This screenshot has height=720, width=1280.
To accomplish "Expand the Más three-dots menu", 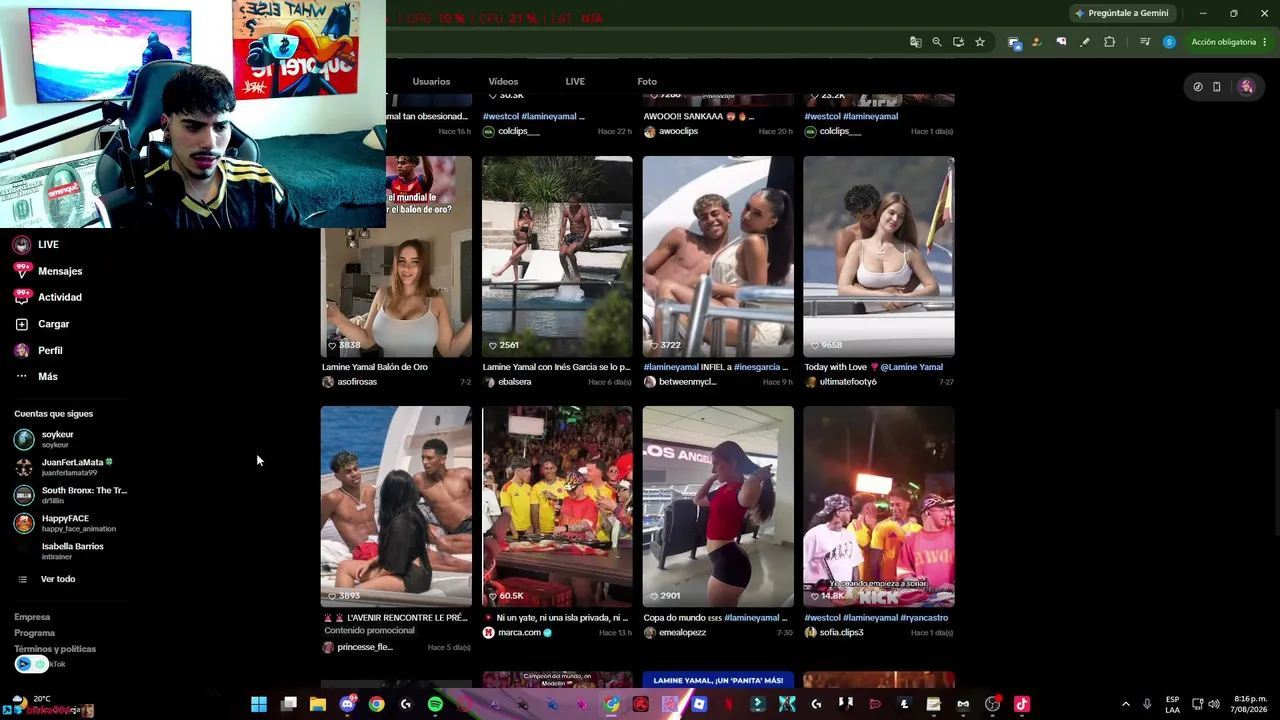I will [x=22, y=377].
